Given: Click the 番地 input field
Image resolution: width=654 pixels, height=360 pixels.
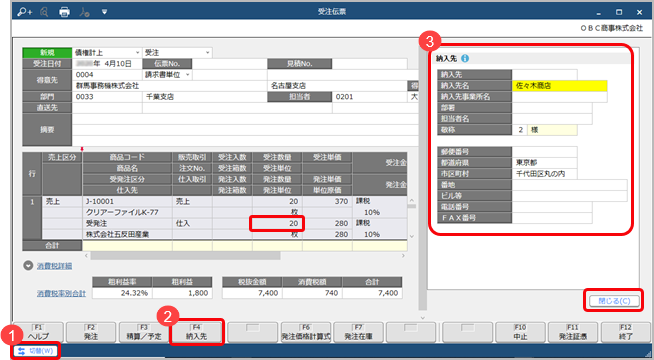Looking at the screenshot, I should pyautogui.click(x=569, y=185).
